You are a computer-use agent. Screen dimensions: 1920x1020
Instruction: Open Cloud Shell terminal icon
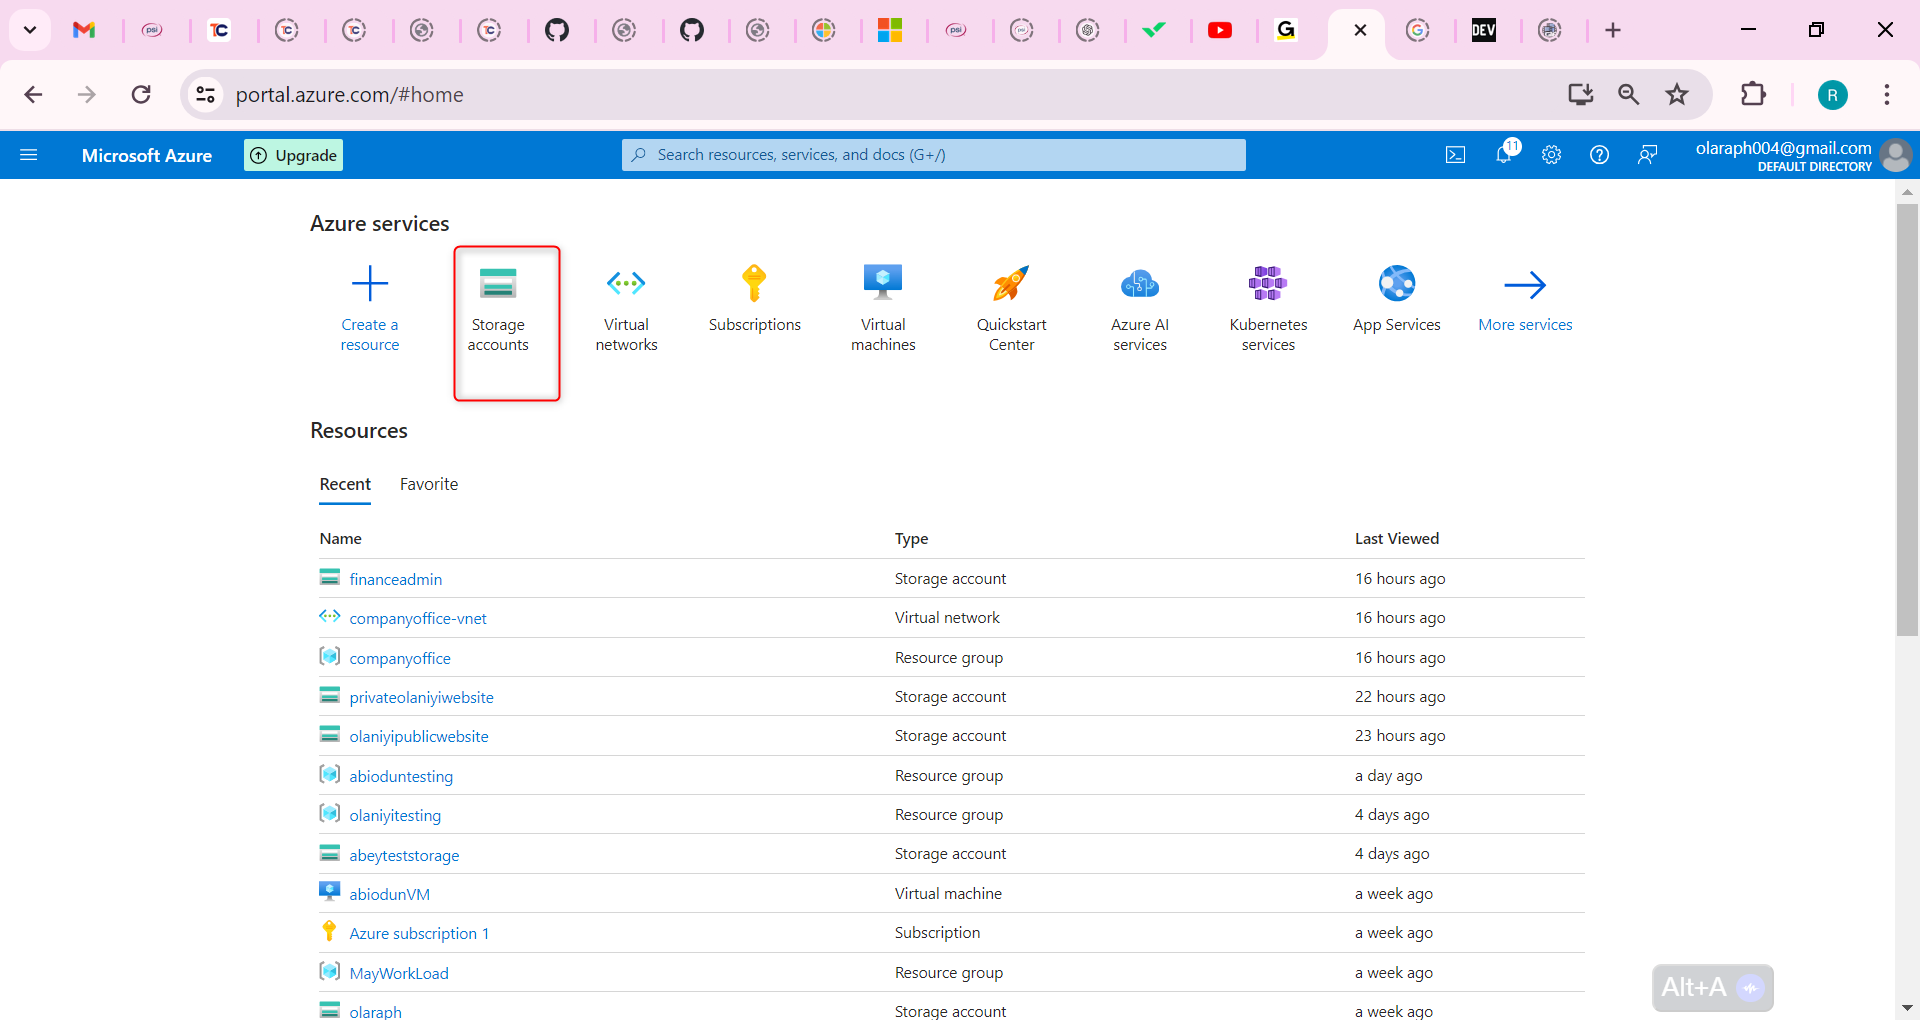pos(1456,155)
